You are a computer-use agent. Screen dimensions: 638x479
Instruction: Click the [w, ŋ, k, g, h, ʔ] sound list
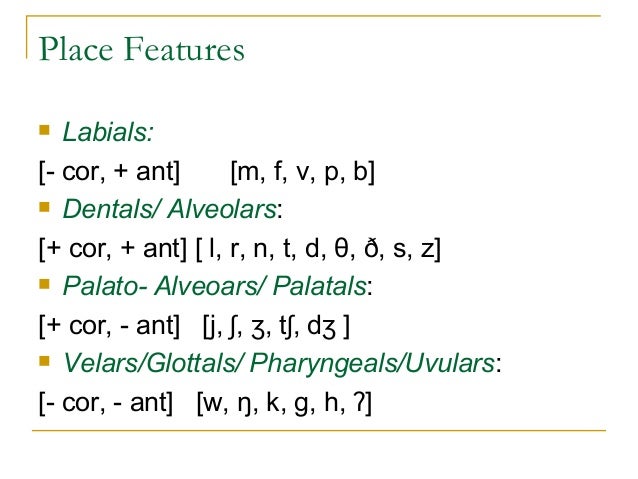tap(284, 405)
